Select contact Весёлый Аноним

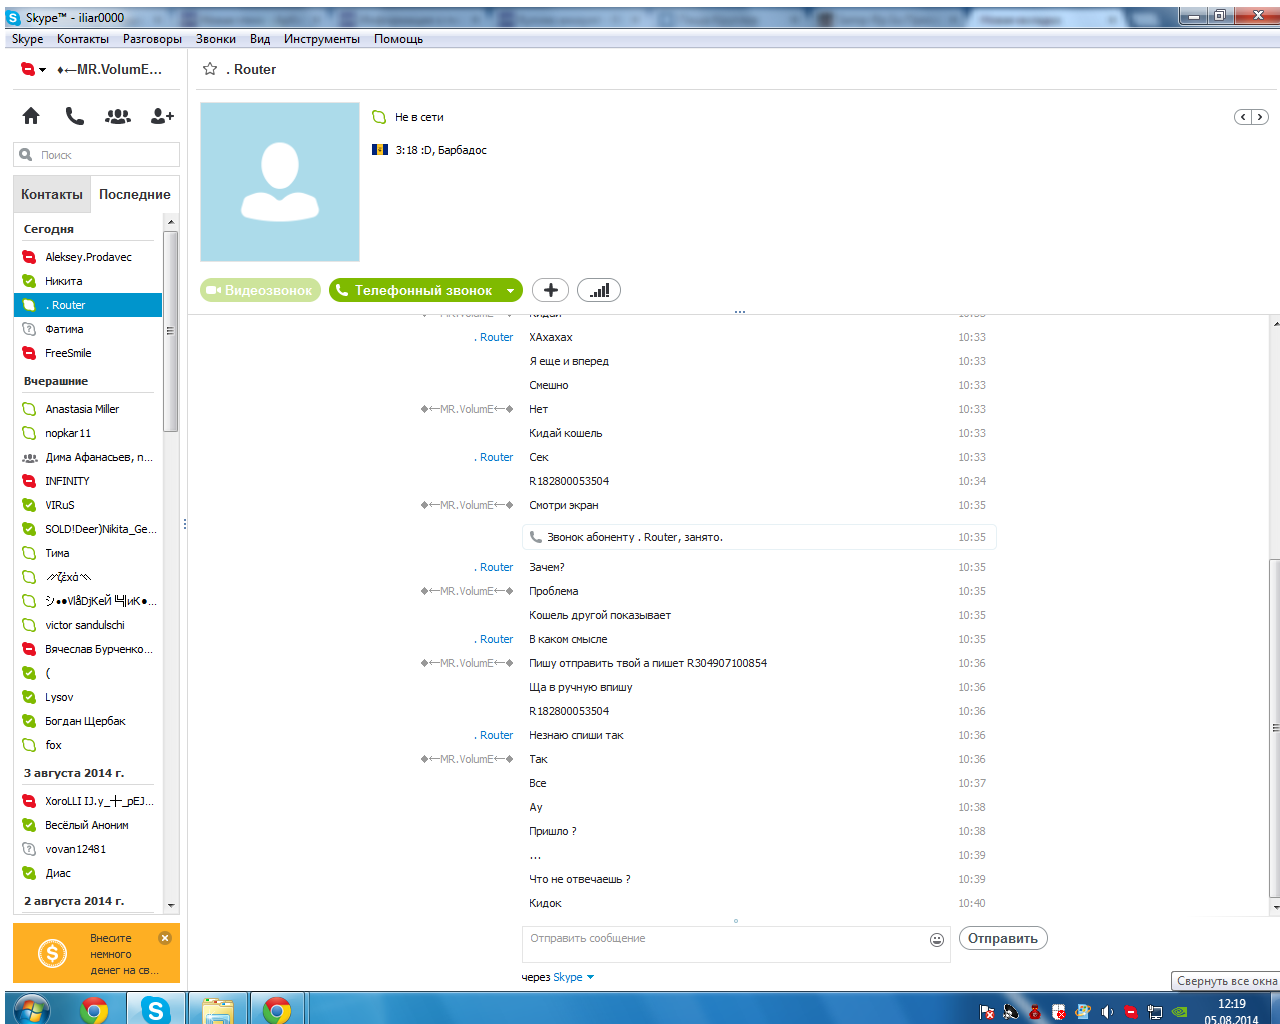(x=88, y=825)
